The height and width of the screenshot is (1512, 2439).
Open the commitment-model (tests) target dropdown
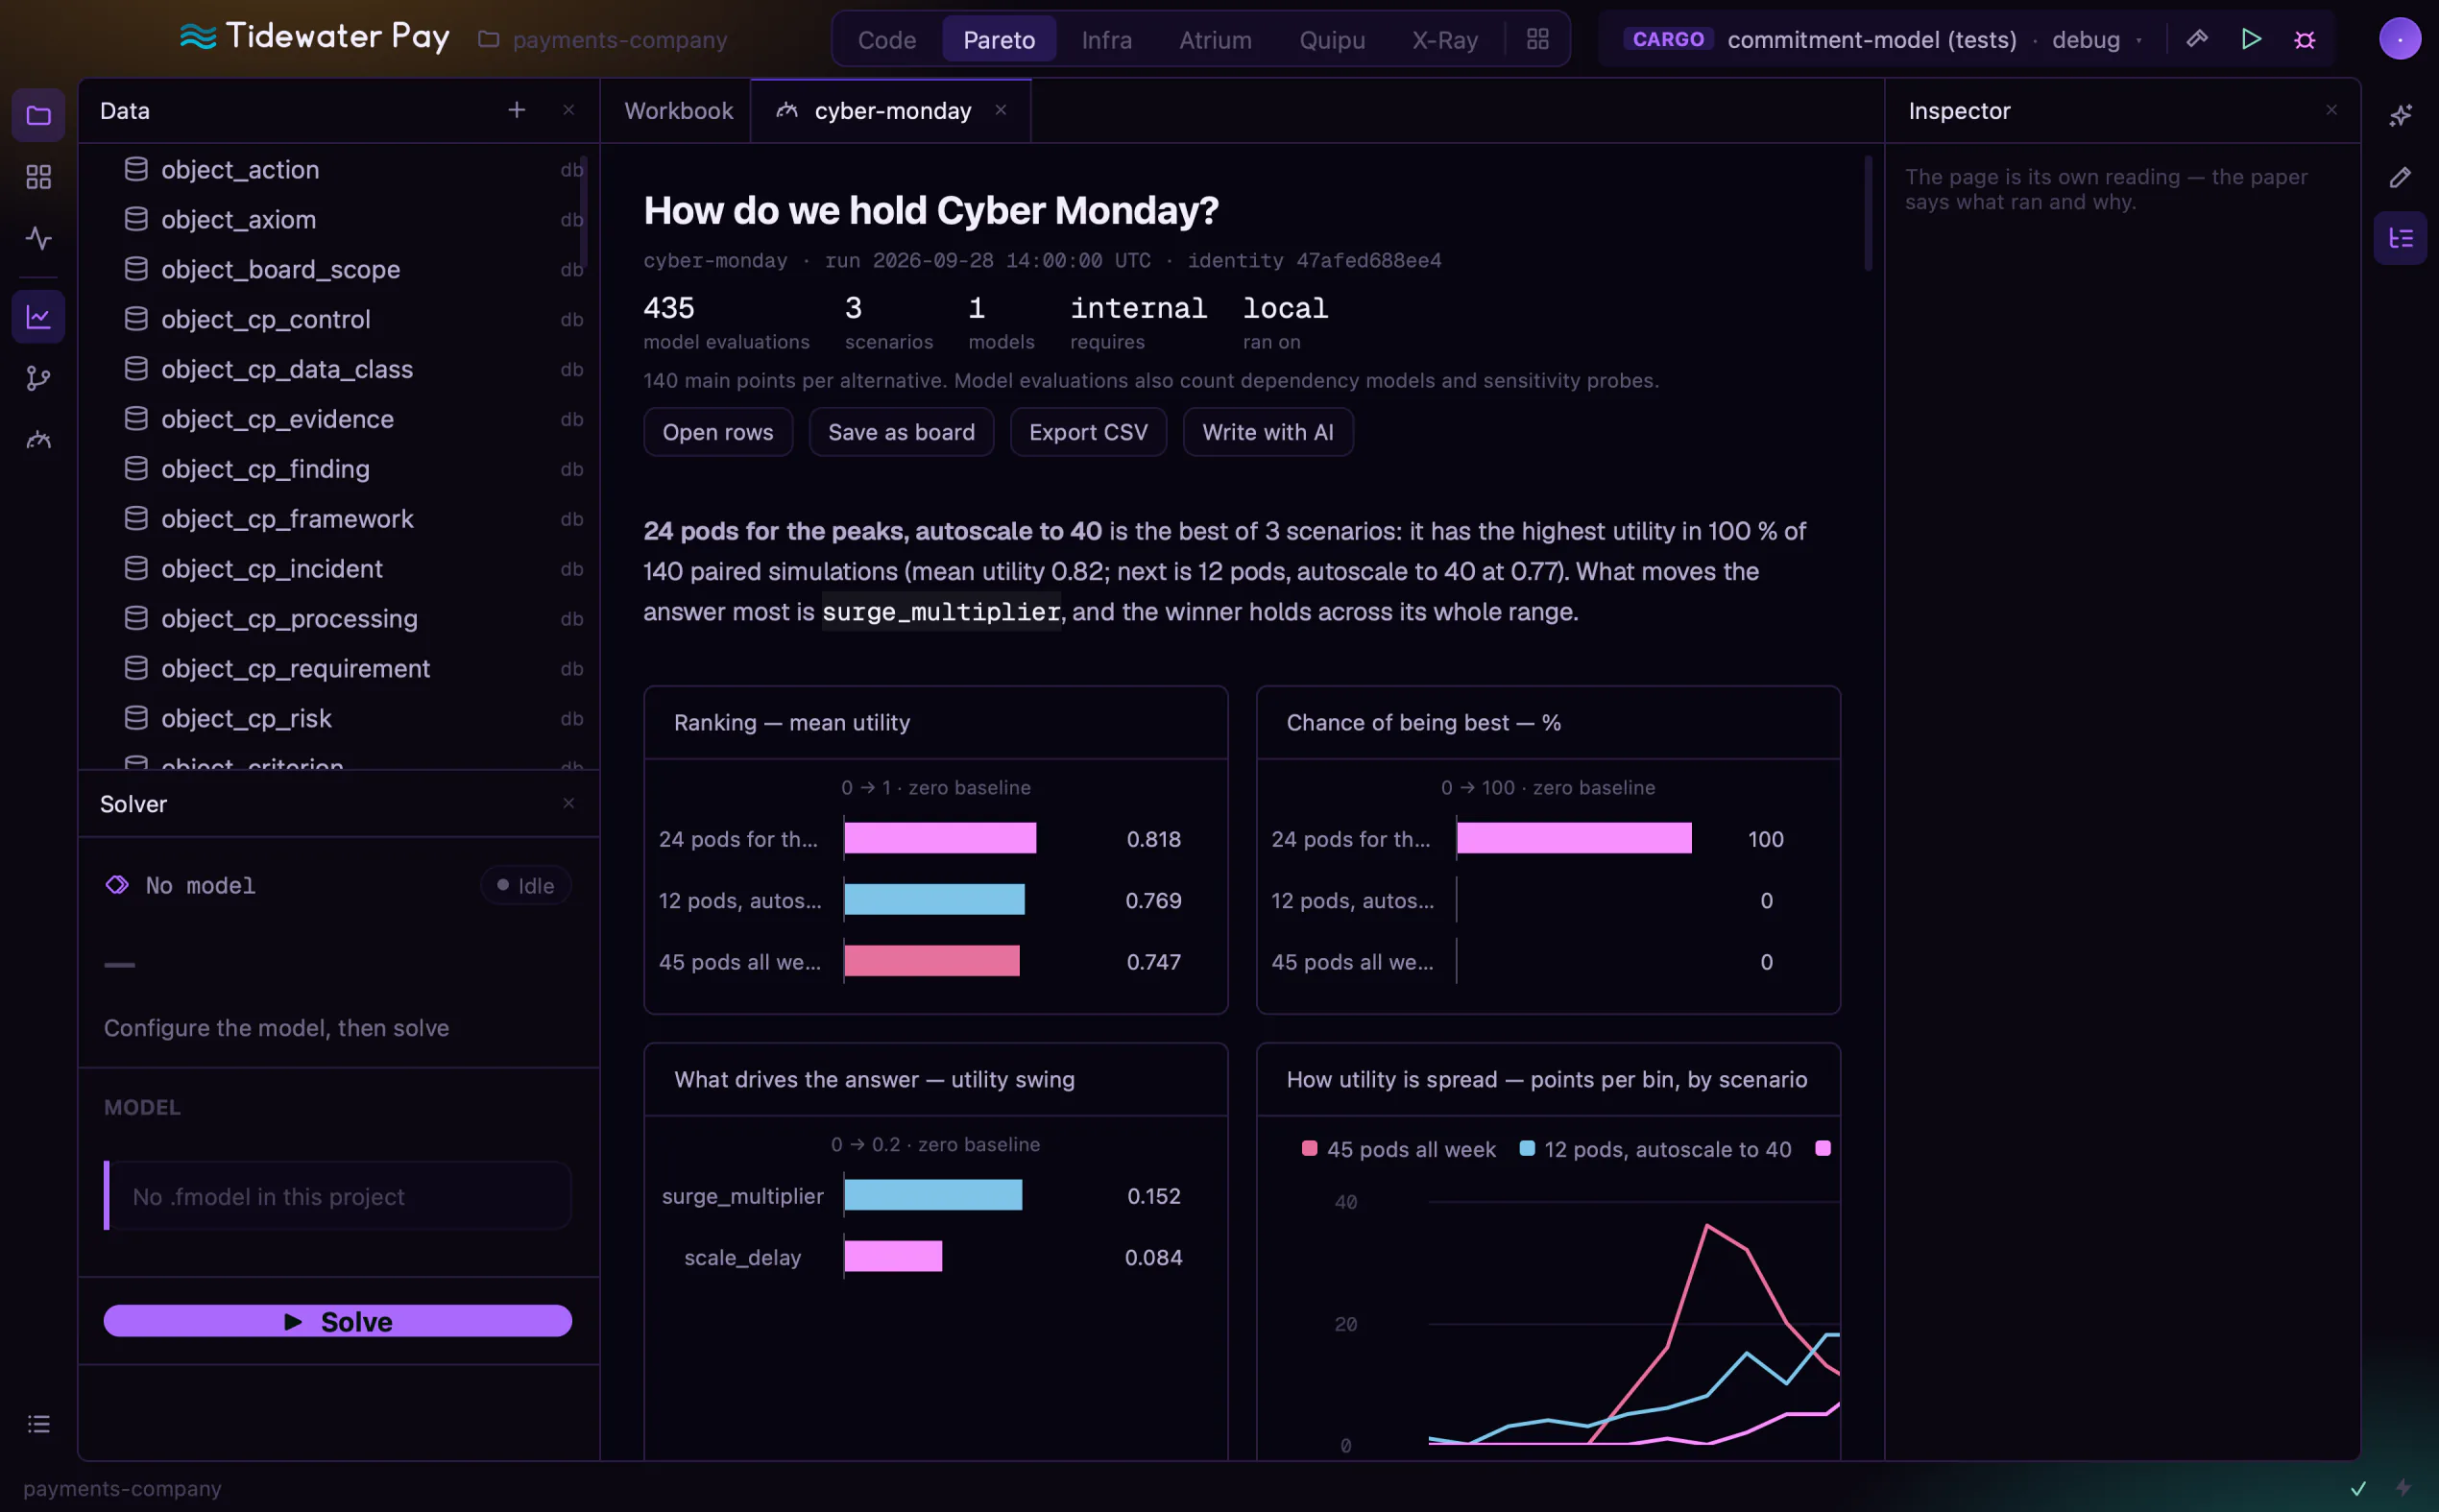pos(1871,39)
